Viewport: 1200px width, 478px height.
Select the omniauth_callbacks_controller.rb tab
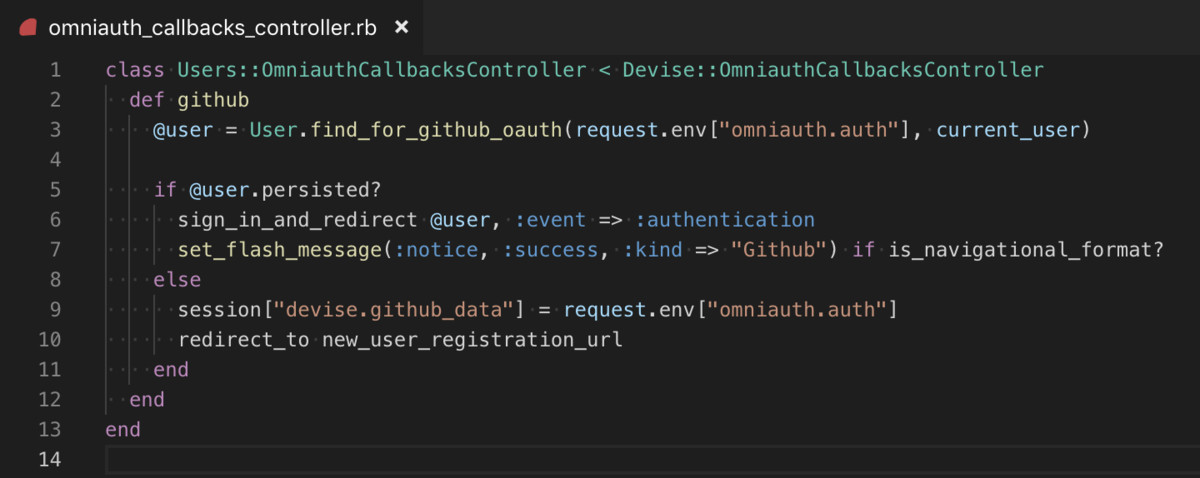(x=212, y=27)
